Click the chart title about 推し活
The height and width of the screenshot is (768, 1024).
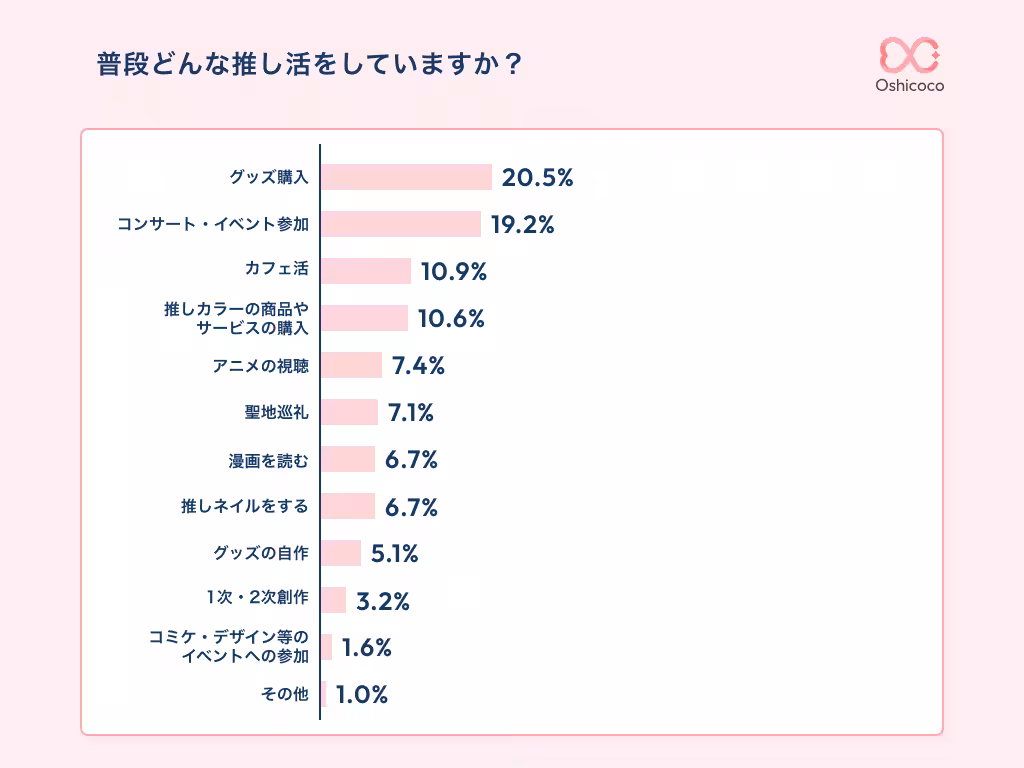coord(310,64)
